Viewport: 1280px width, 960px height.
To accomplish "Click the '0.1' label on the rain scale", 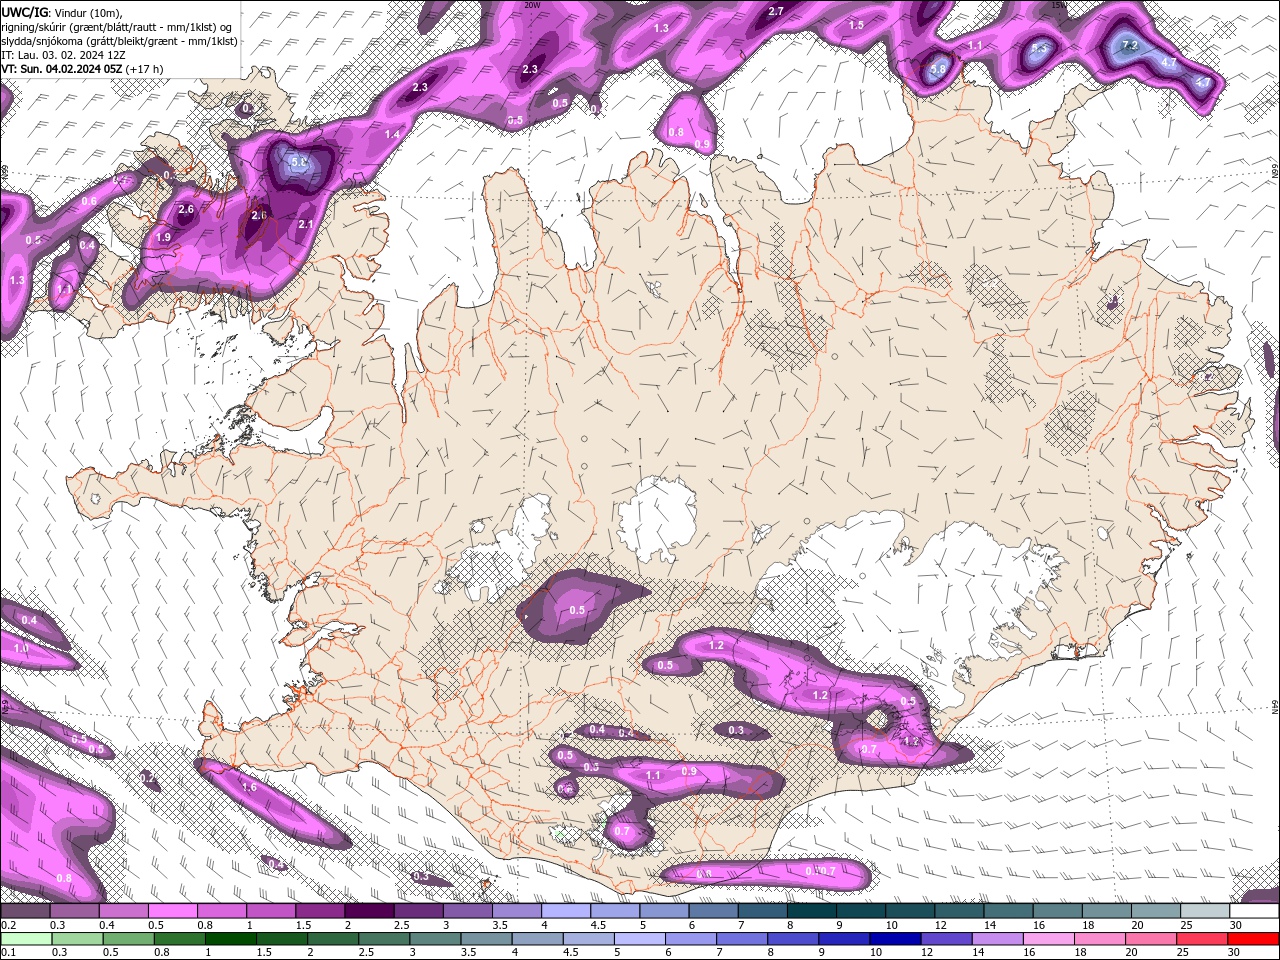I will tap(8, 952).
